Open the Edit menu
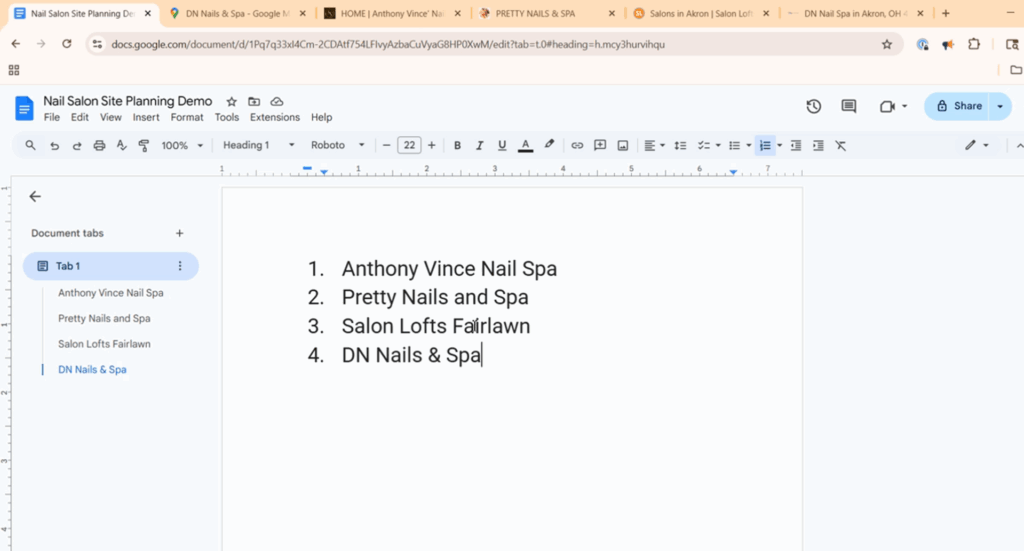Image resolution: width=1024 pixels, height=551 pixels. click(x=80, y=118)
